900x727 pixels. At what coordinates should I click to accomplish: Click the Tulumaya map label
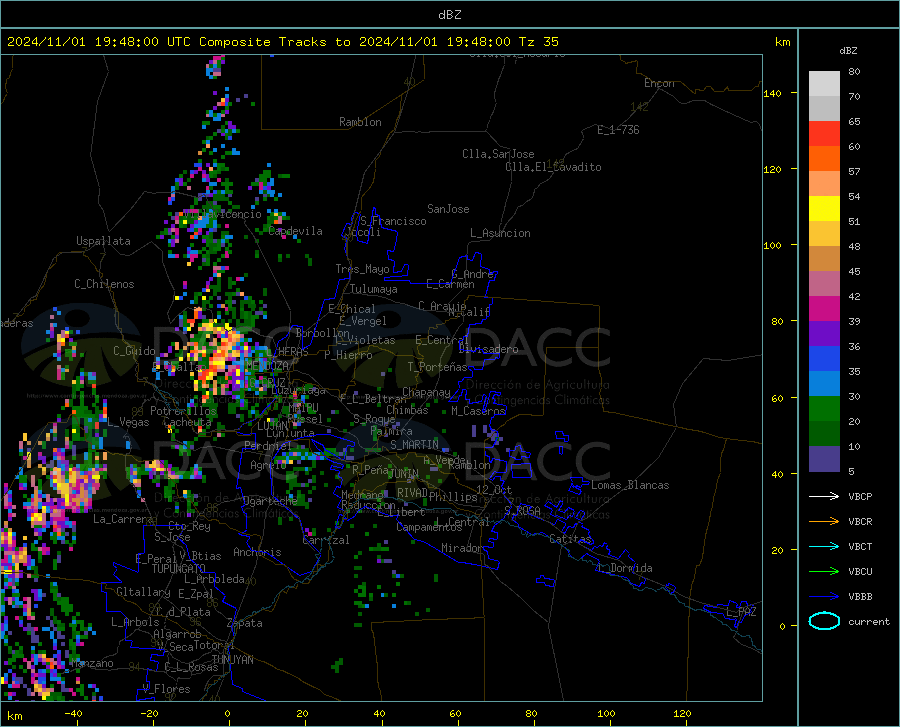click(x=374, y=289)
